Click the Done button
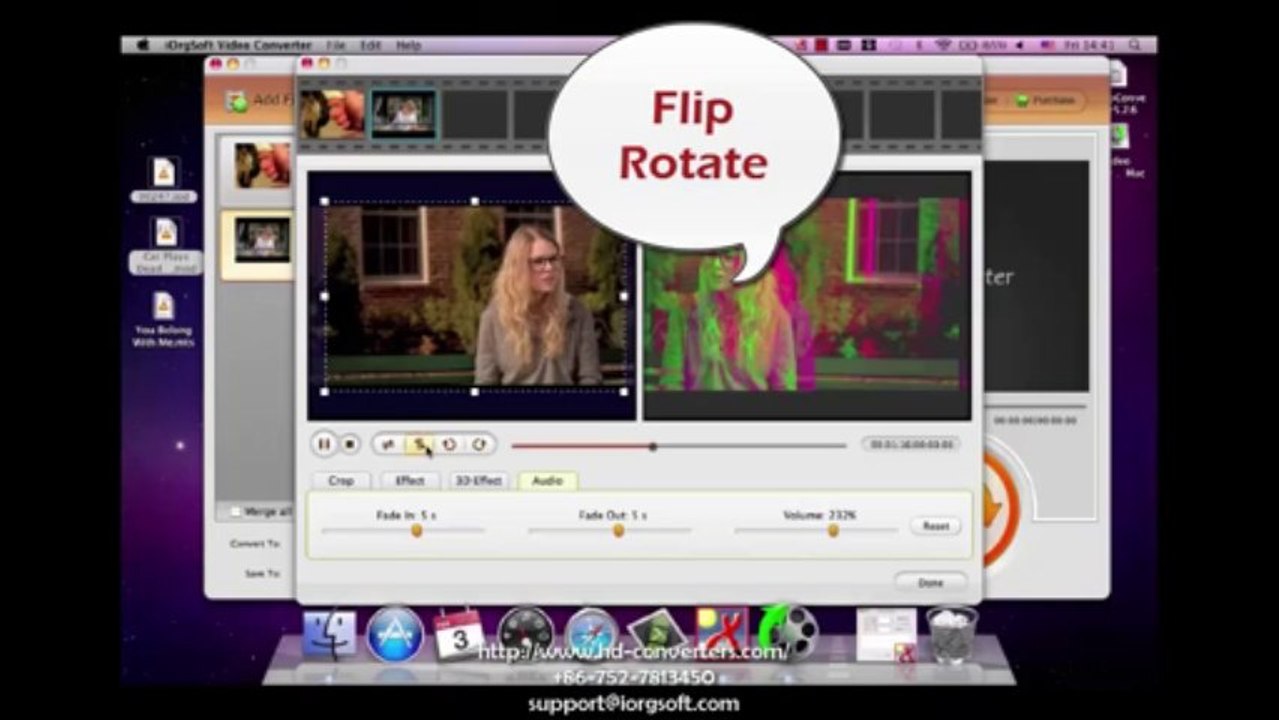Viewport: 1279px width, 720px height. (x=930, y=582)
